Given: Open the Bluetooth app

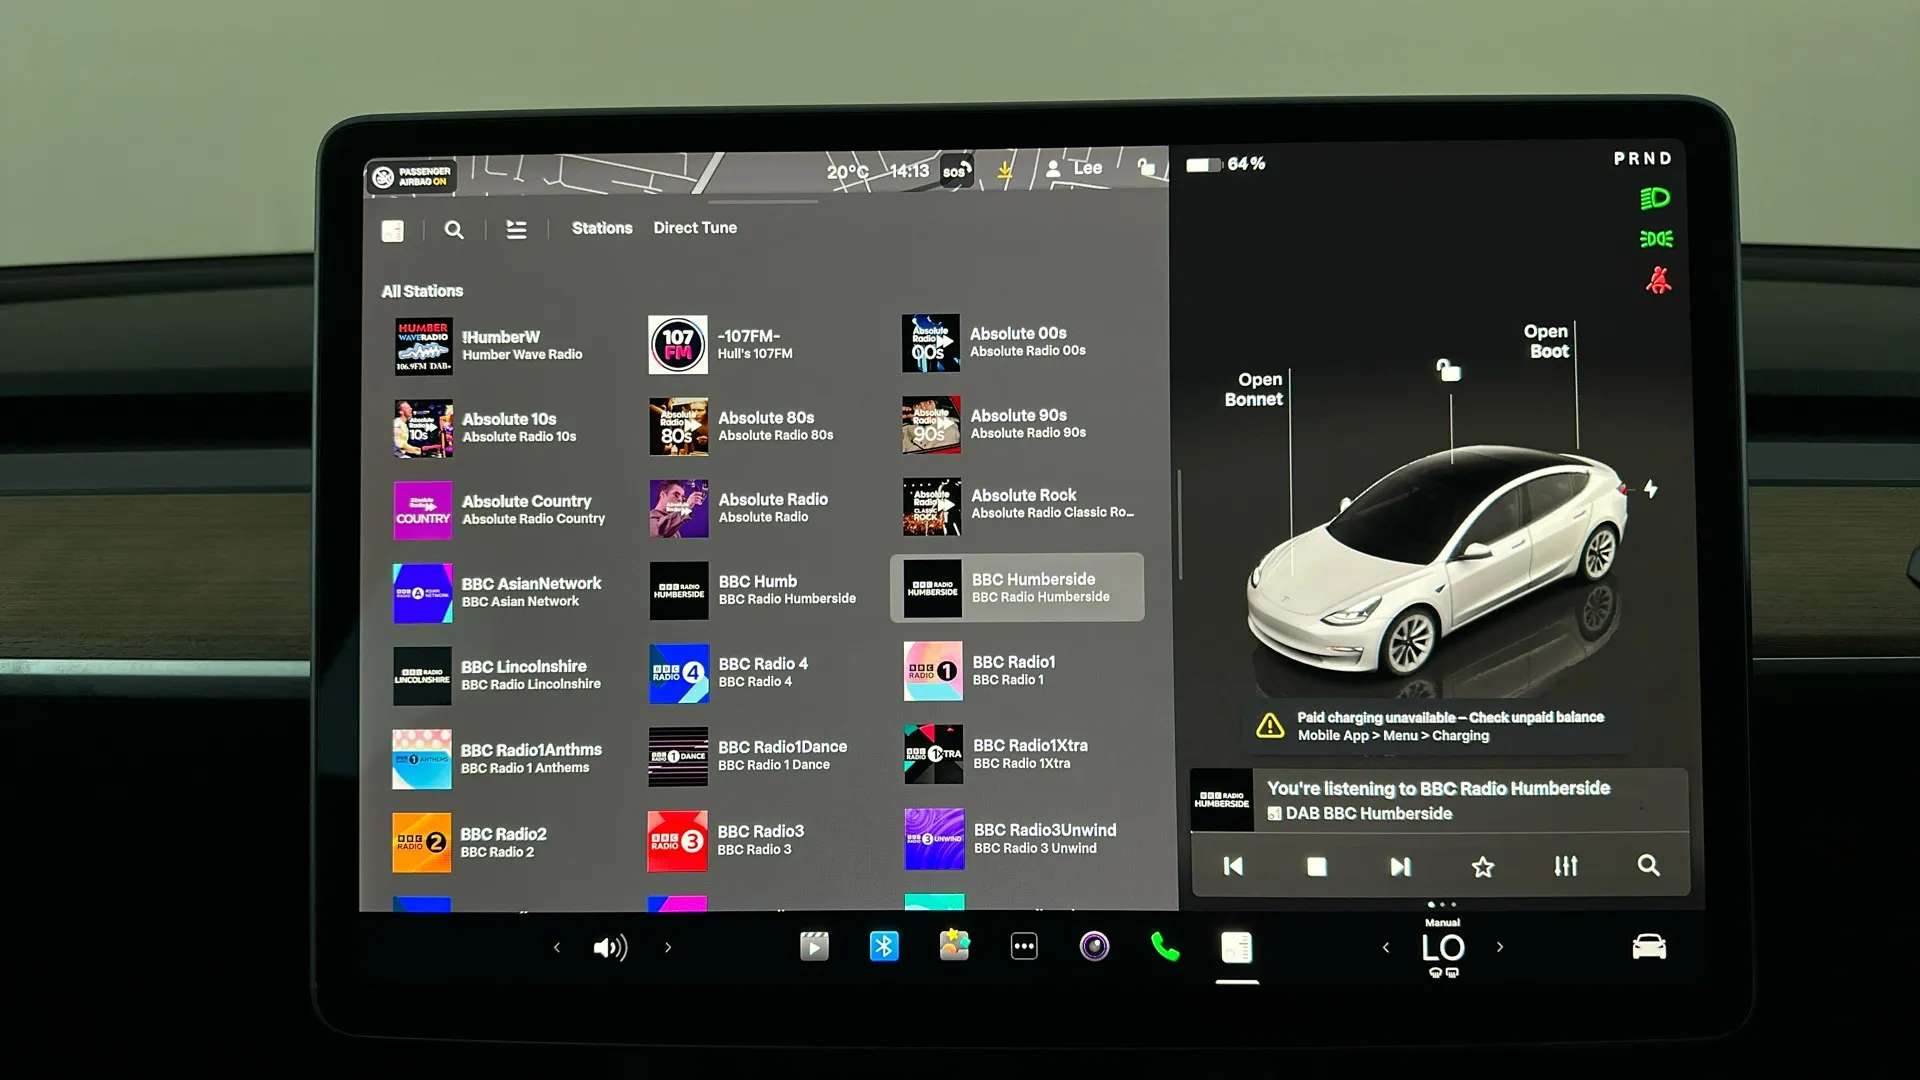Looking at the screenshot, I should pyautogui.click(x=884, y=946).
